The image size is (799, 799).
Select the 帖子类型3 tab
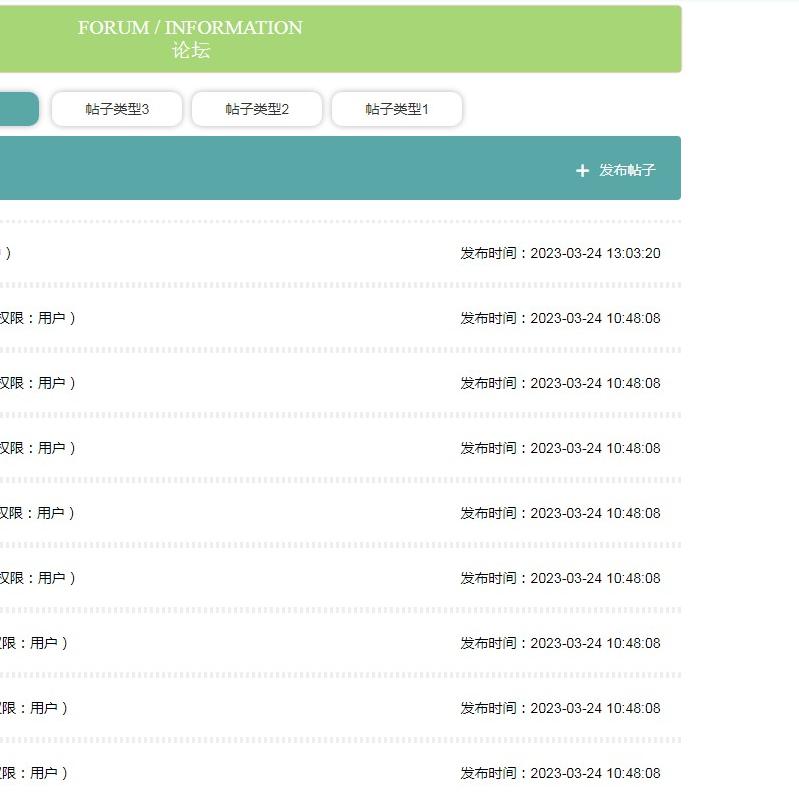point(117,109)
